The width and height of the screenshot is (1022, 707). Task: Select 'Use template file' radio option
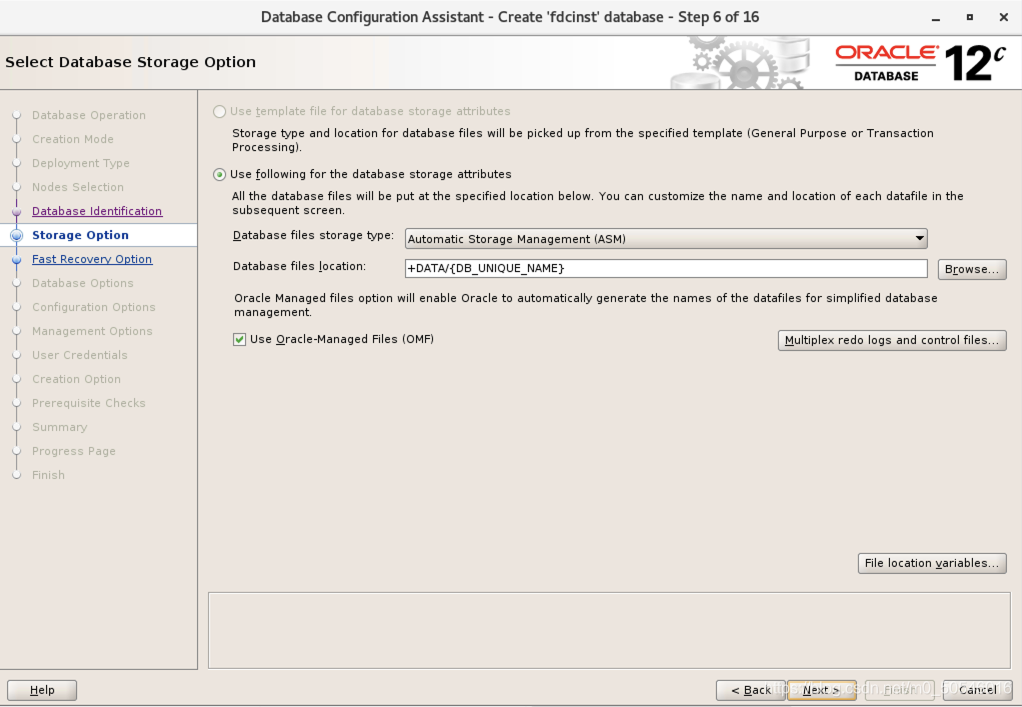click(x=220, y=111)
